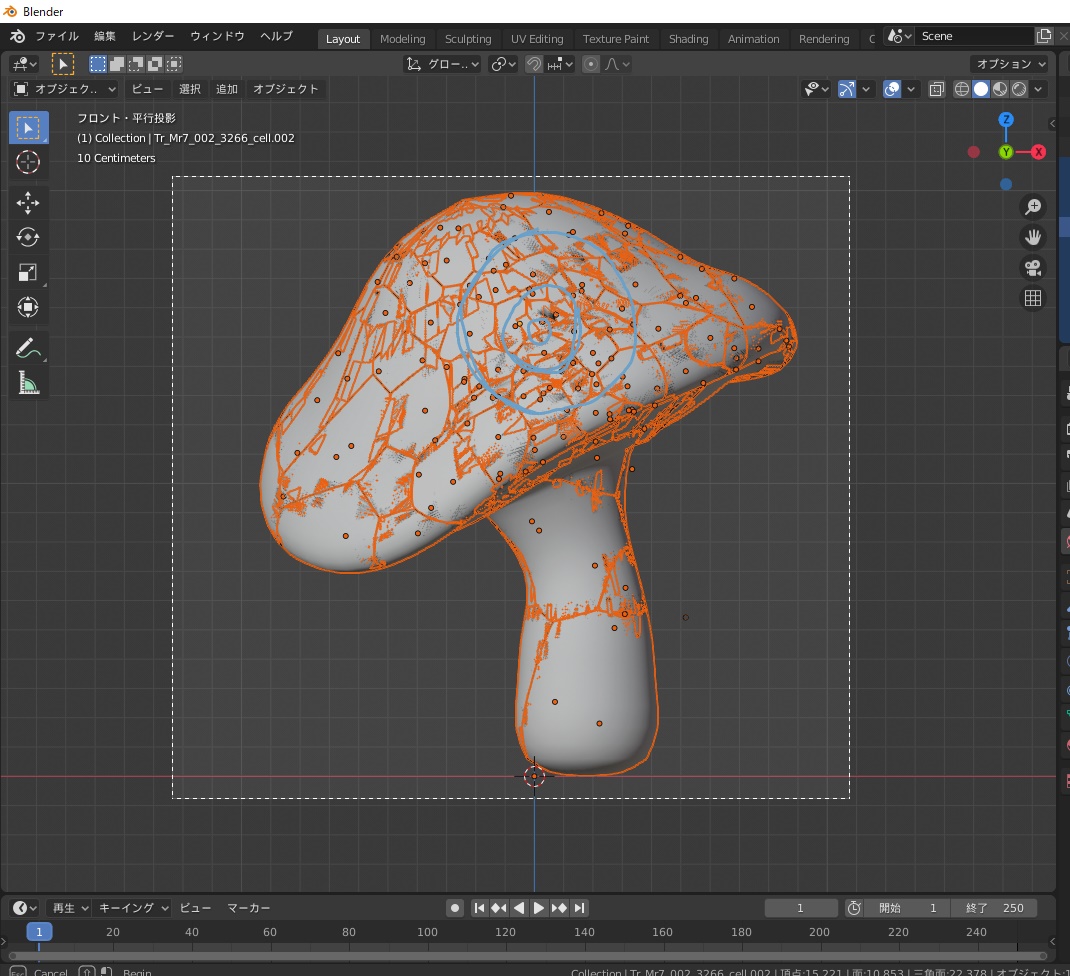Activate the Annotate tool

28,348
